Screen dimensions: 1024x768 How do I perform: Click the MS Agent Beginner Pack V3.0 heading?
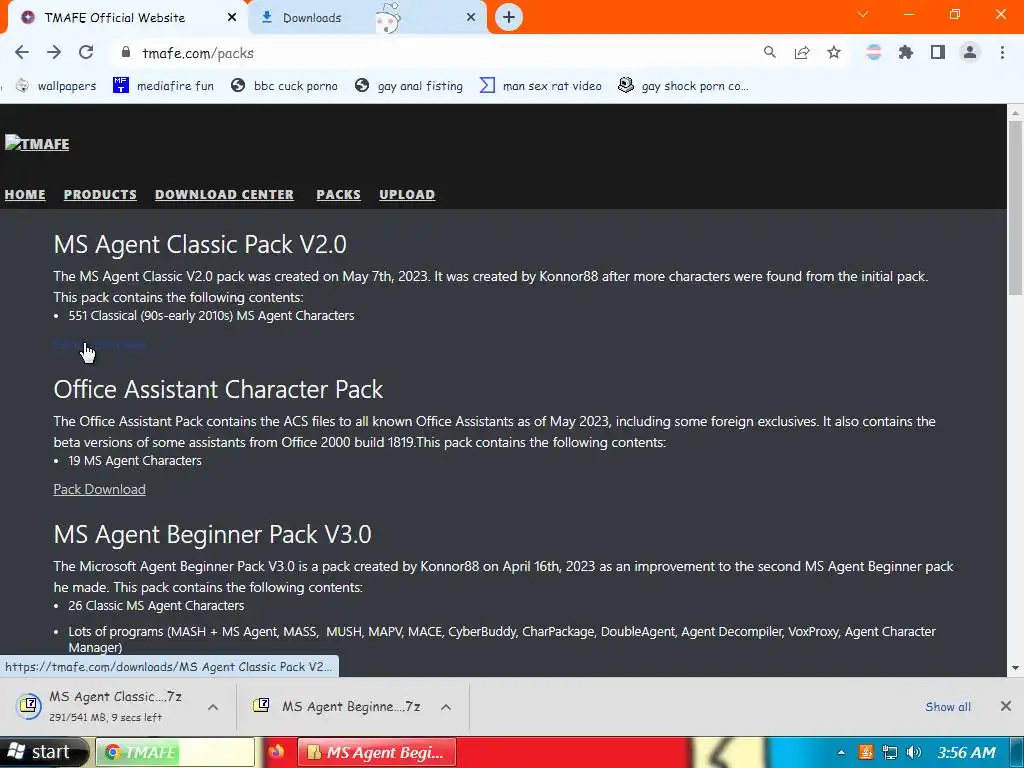tap(212, 534)
